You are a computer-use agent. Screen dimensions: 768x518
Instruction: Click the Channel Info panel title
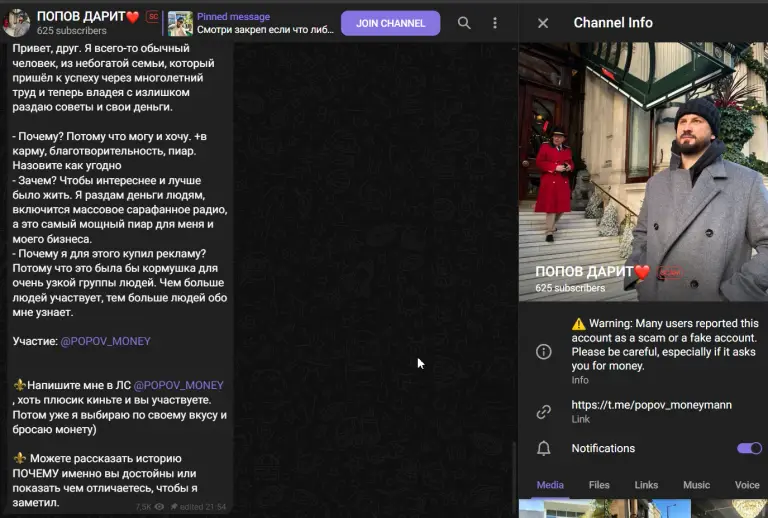point(613,23)
